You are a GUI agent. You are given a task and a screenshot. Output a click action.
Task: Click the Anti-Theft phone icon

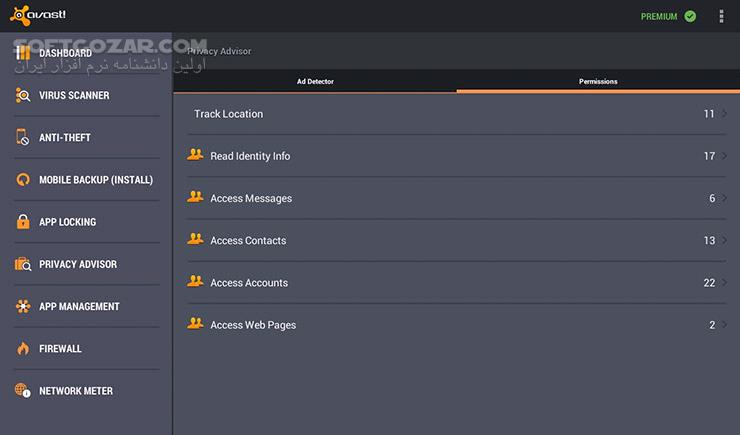coord(22,137)
